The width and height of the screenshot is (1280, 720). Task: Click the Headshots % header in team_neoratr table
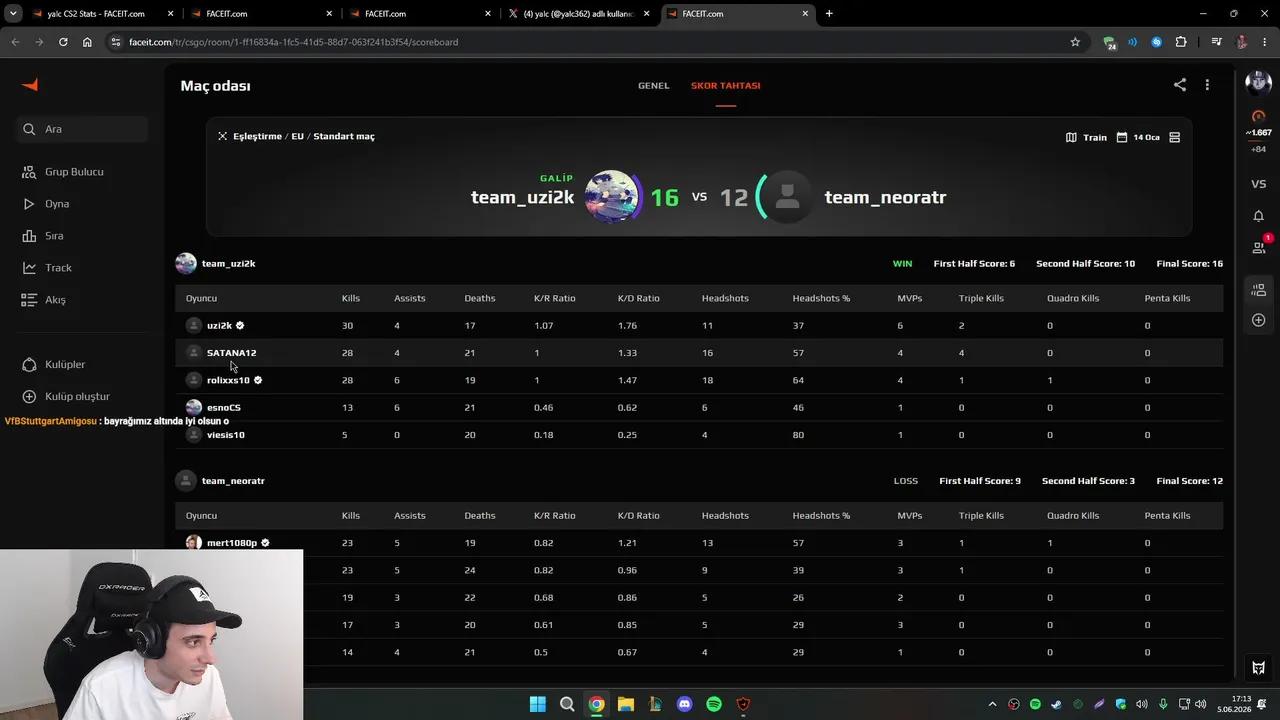821,516
